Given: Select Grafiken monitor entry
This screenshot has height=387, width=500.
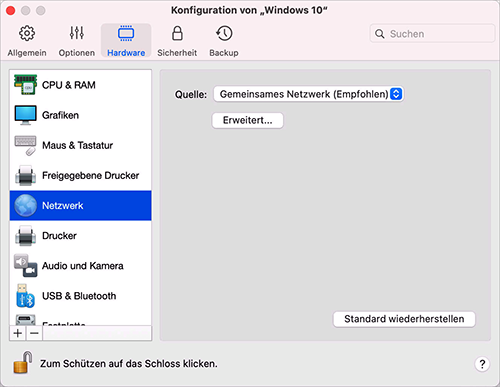Looking at the screenshot, I should (81, 115).
